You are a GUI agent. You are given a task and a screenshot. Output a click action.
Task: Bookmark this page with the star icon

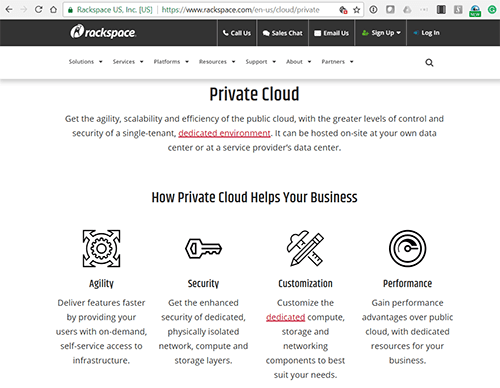click(x=357, y=10)
